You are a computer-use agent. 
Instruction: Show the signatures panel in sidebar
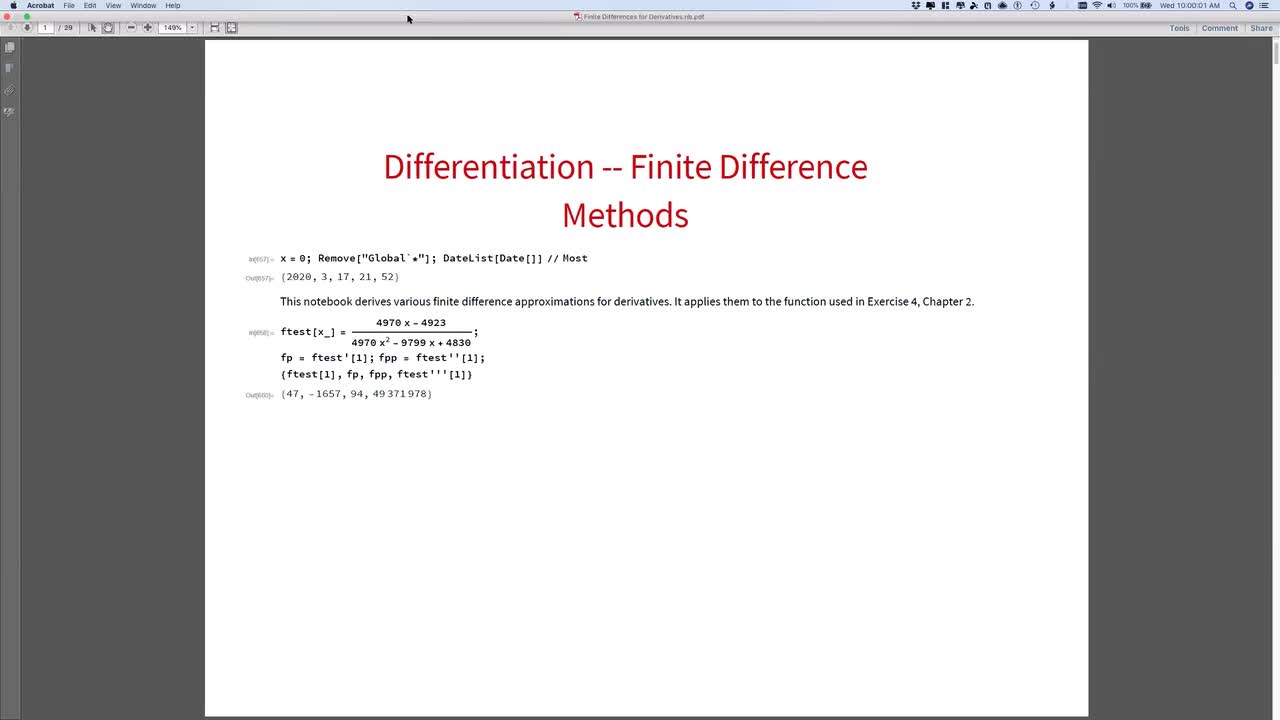pos(10,112)
